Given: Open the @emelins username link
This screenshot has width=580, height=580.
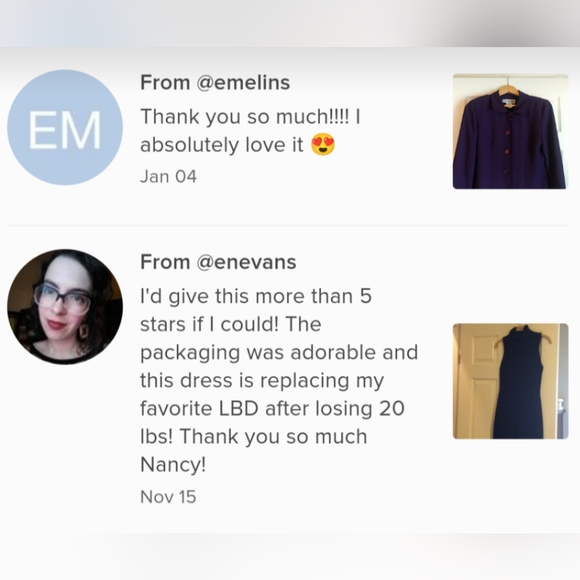Looking at the screenshot, I should click(x=243, y=82).
